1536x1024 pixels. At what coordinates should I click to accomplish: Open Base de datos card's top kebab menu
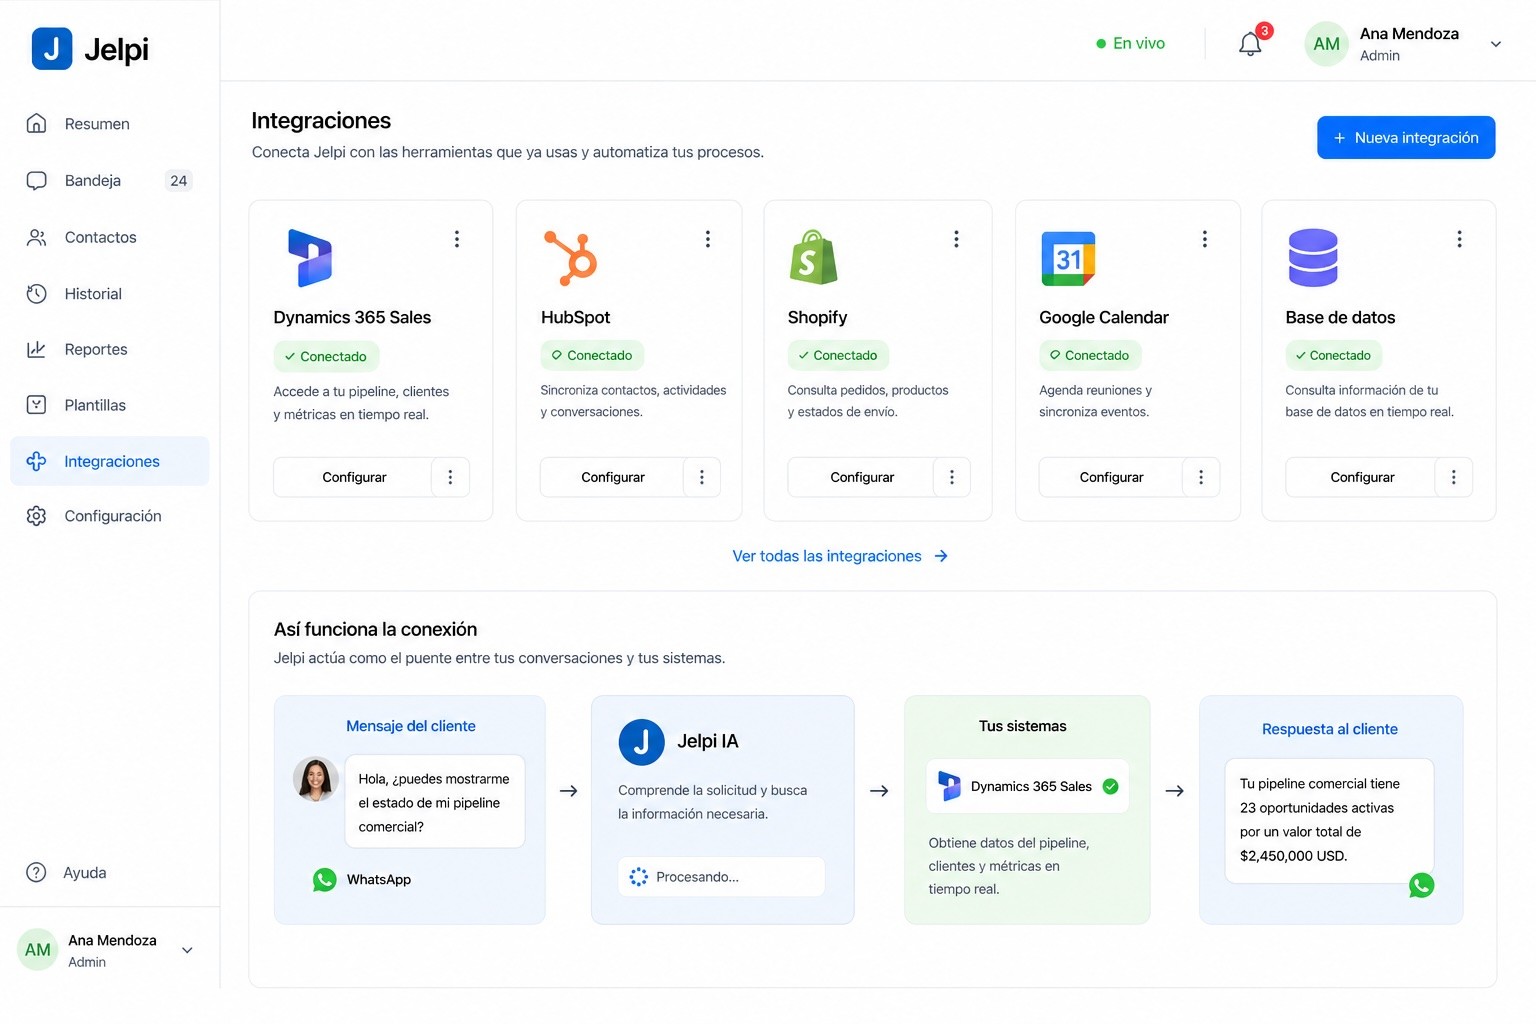(x=1460, y=239)
